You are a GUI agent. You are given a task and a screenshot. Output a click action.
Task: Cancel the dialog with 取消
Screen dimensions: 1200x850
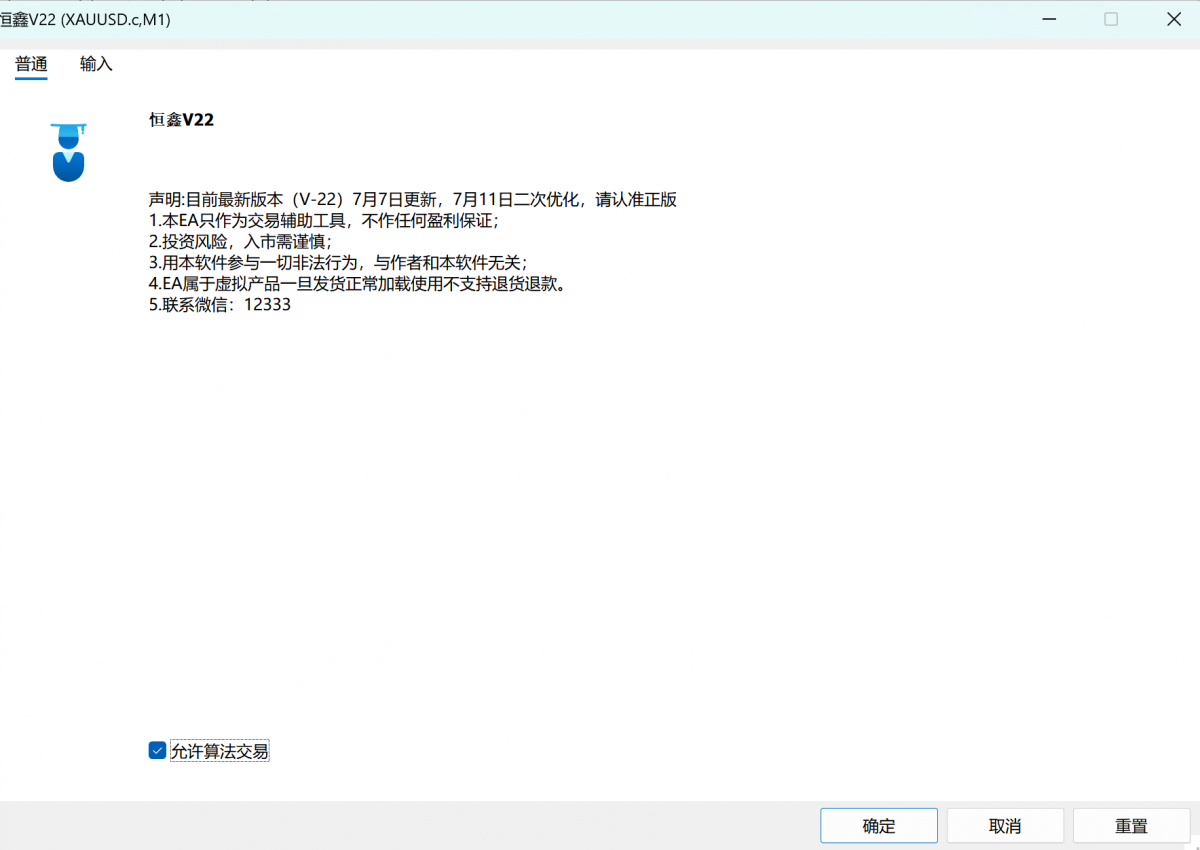[x=1005, y=826]
